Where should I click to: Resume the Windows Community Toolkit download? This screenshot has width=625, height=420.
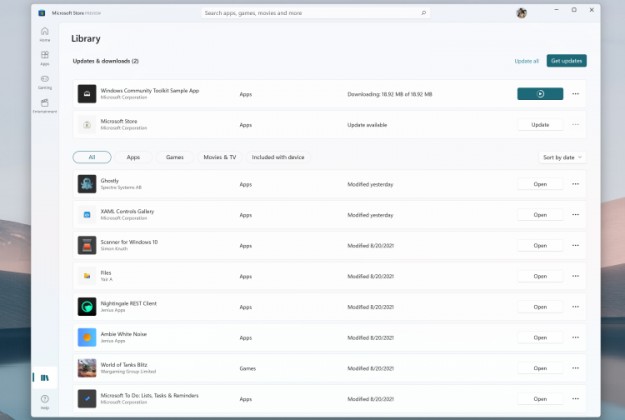[x=540, y=94]
